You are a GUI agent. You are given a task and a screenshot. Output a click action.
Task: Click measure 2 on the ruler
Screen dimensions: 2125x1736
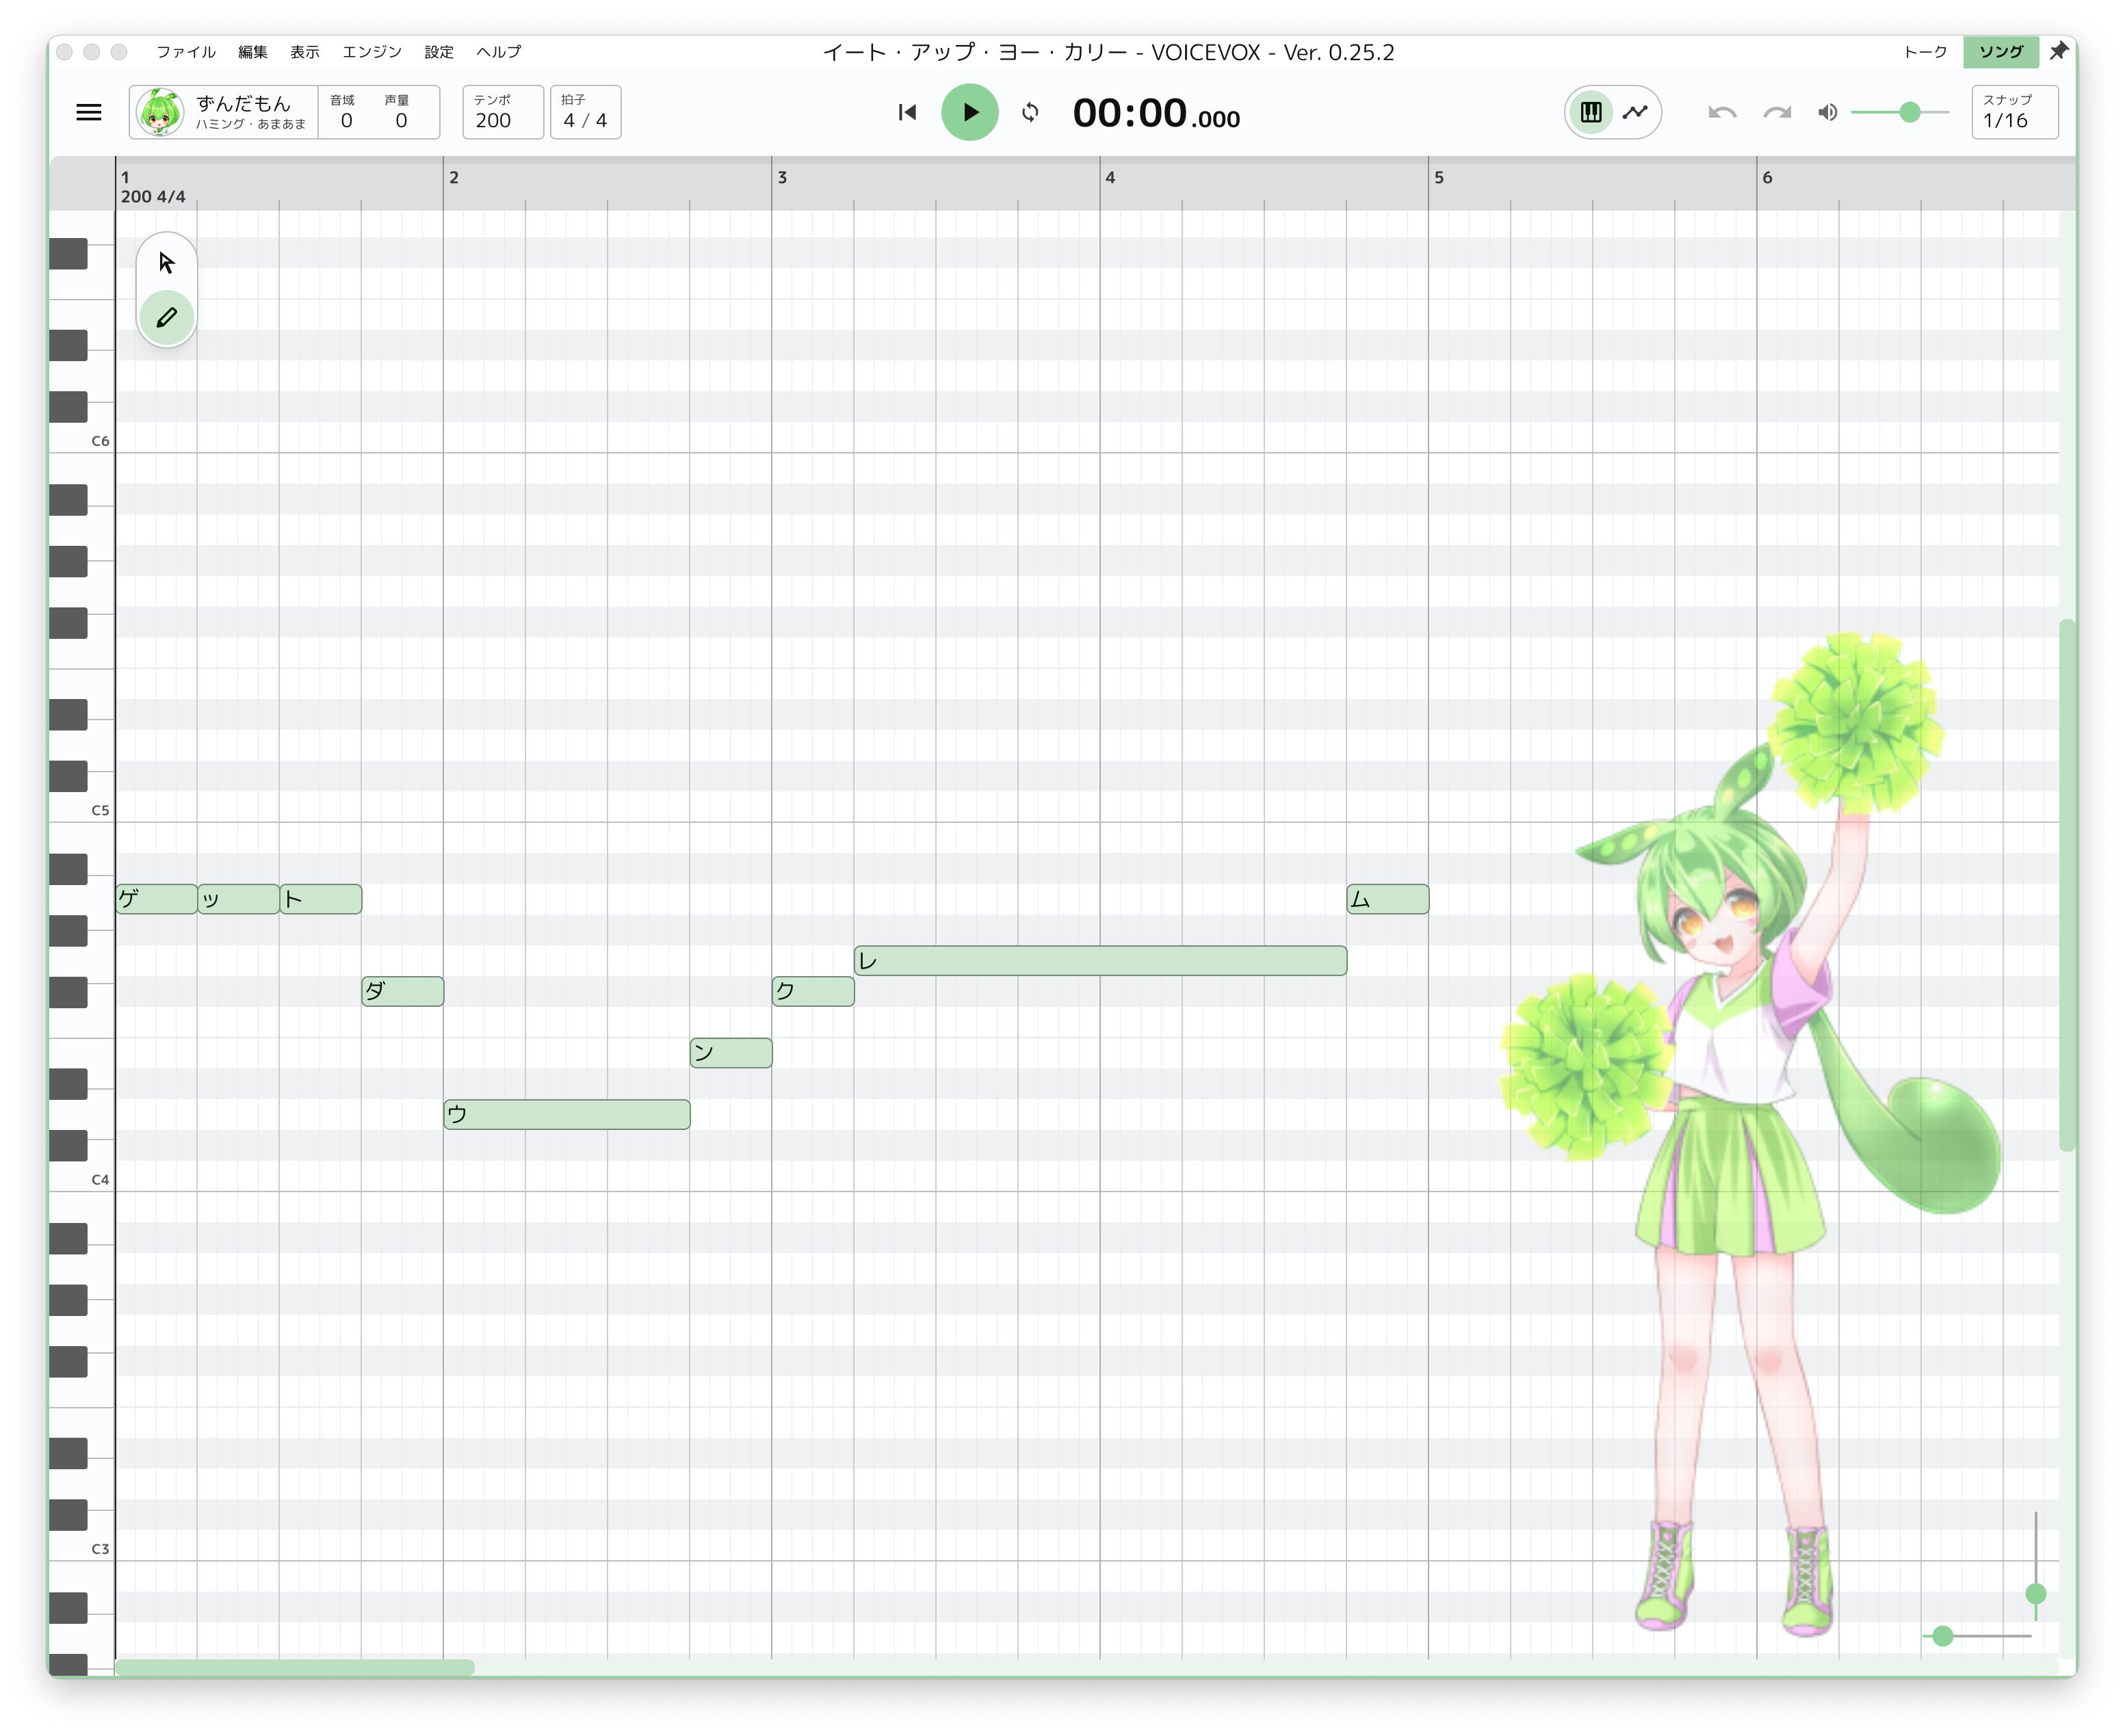pyautogui.click(x=454, y=178)
